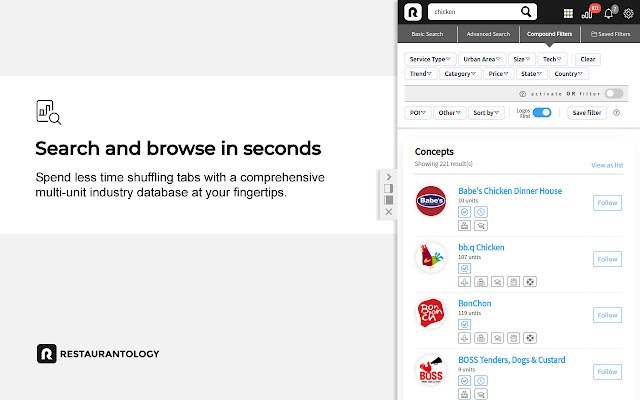
Task: Open the apps grid icon
Action: 568,13
